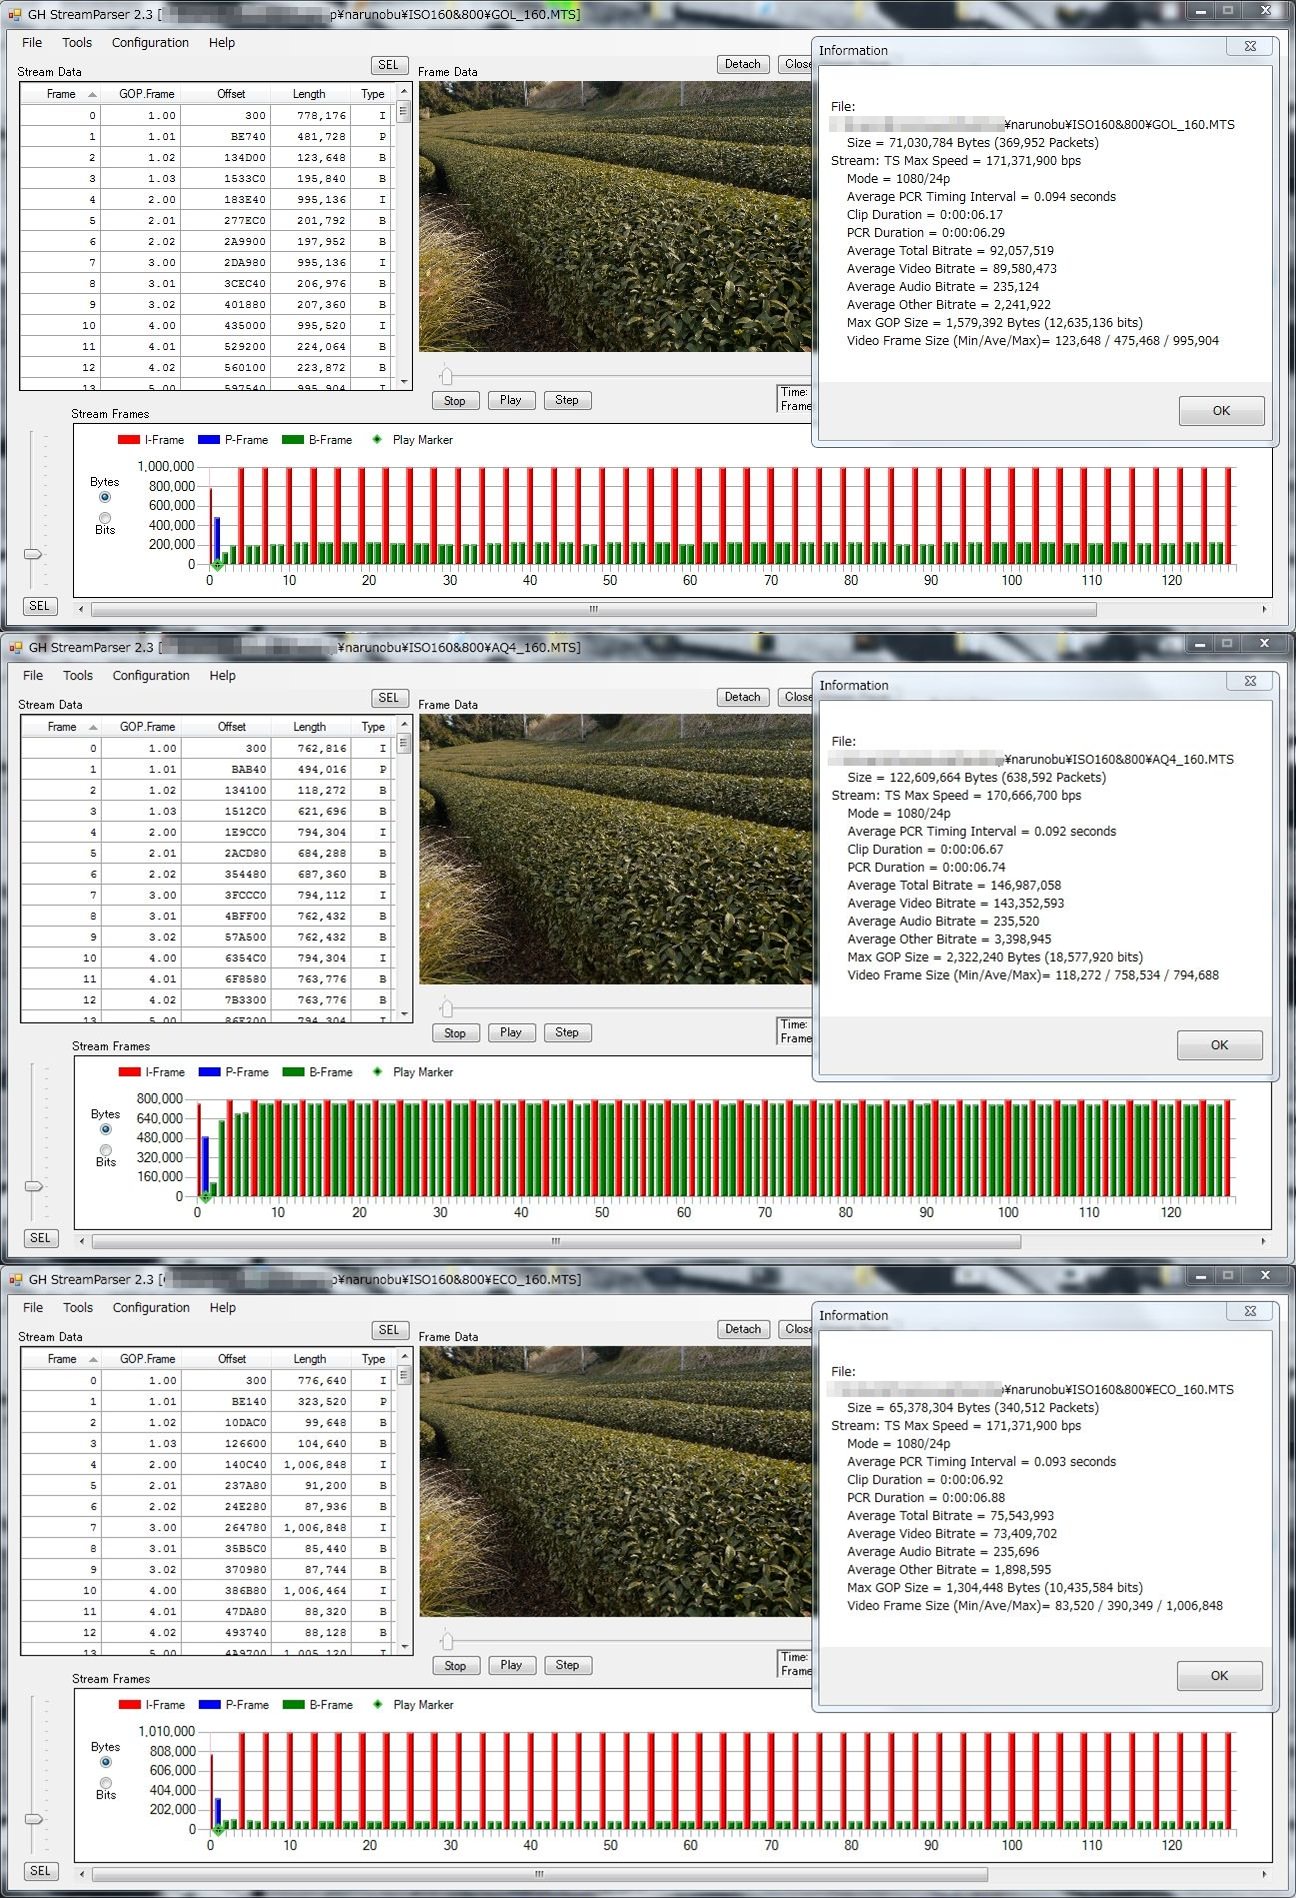Click the Detach button in the top window

click(x=742, y=64)
